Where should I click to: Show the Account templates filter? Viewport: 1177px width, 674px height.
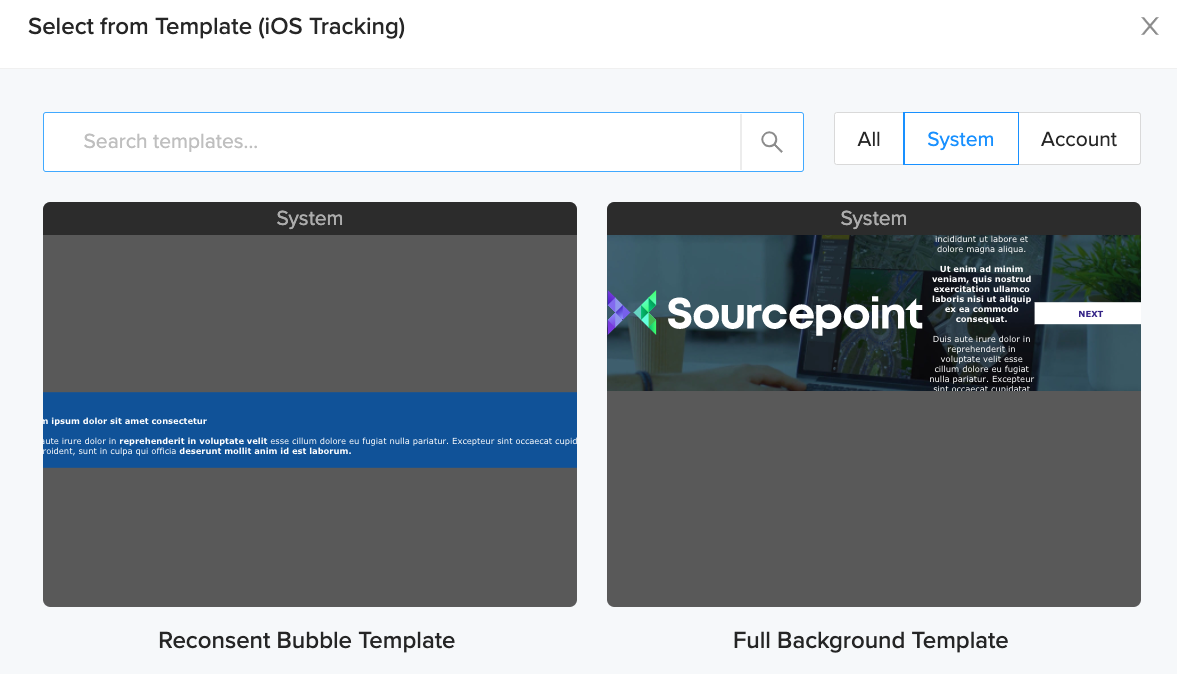(1079, 139)
